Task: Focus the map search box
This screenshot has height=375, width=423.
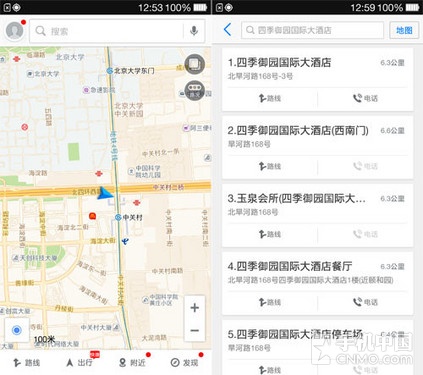Action: tap(117, 31)
